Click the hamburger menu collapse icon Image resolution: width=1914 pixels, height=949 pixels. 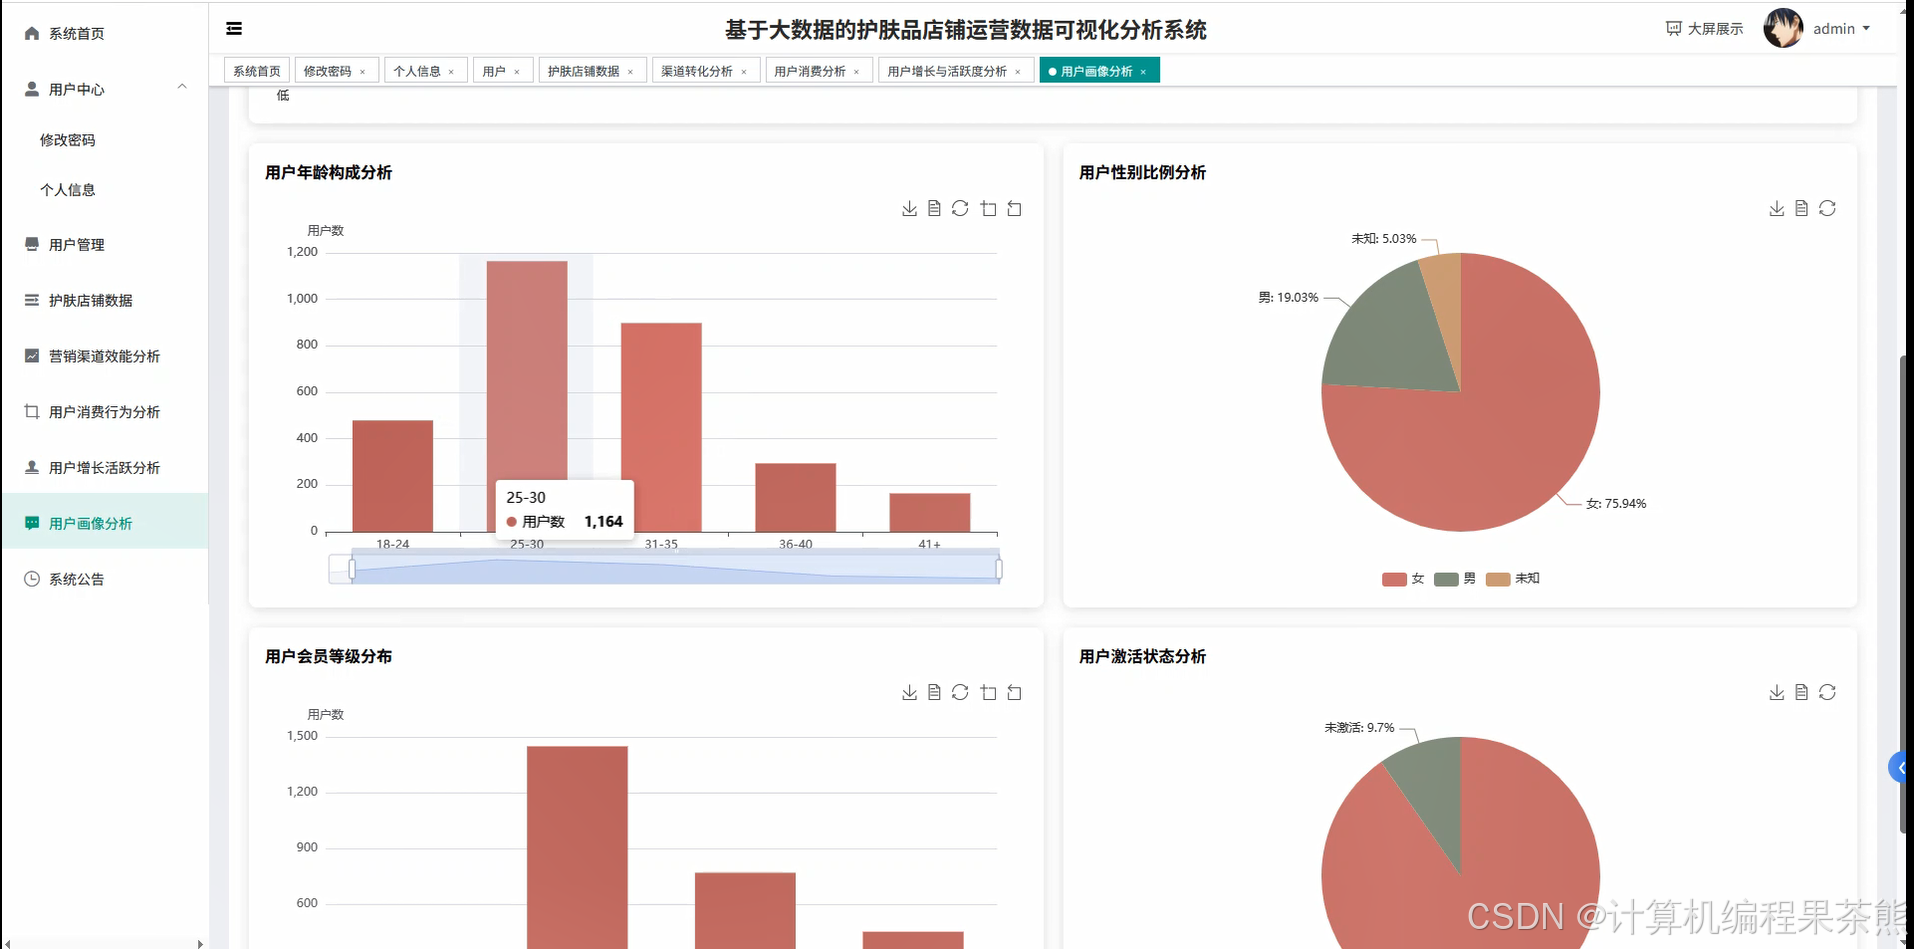point(234,29)
